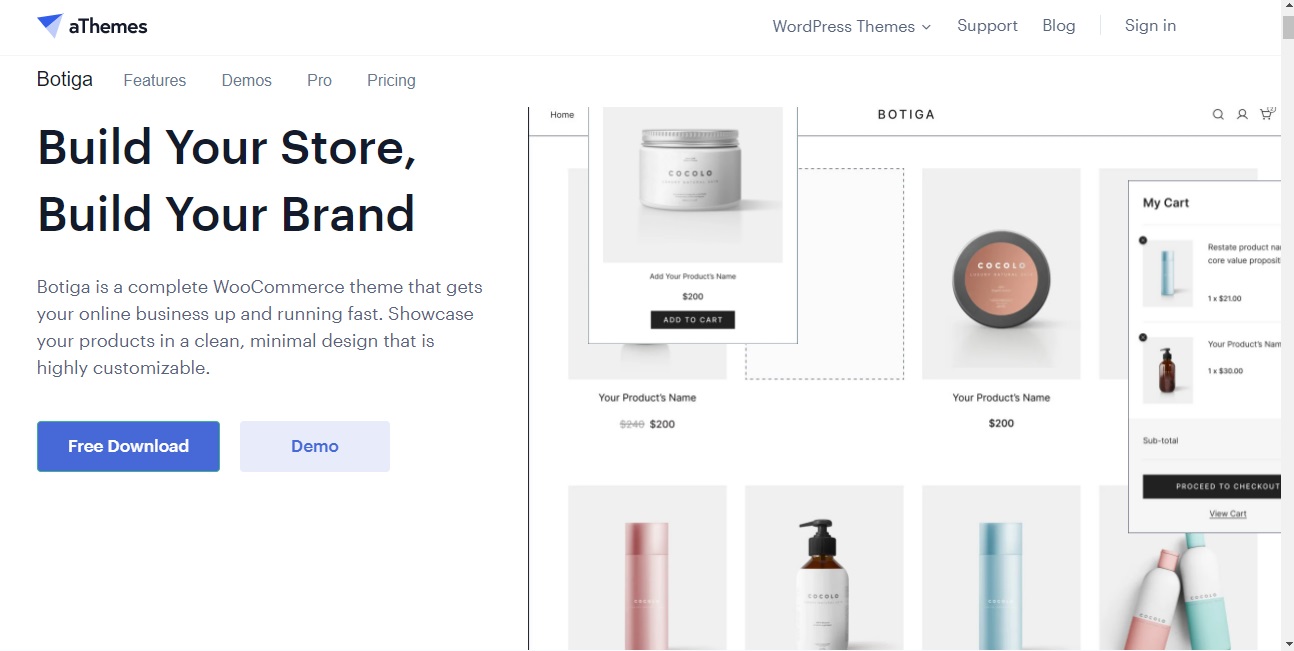Visit the Support link

point(987,26)
